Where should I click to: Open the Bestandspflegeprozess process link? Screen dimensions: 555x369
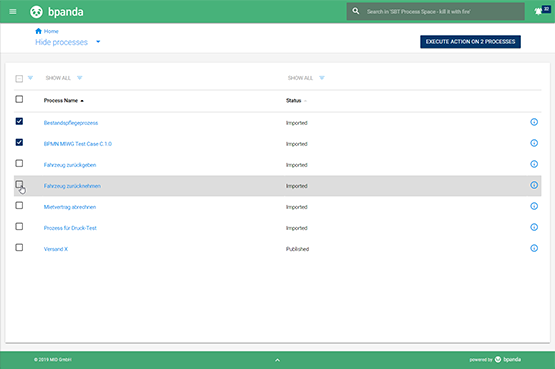click(x=71, y=123)
